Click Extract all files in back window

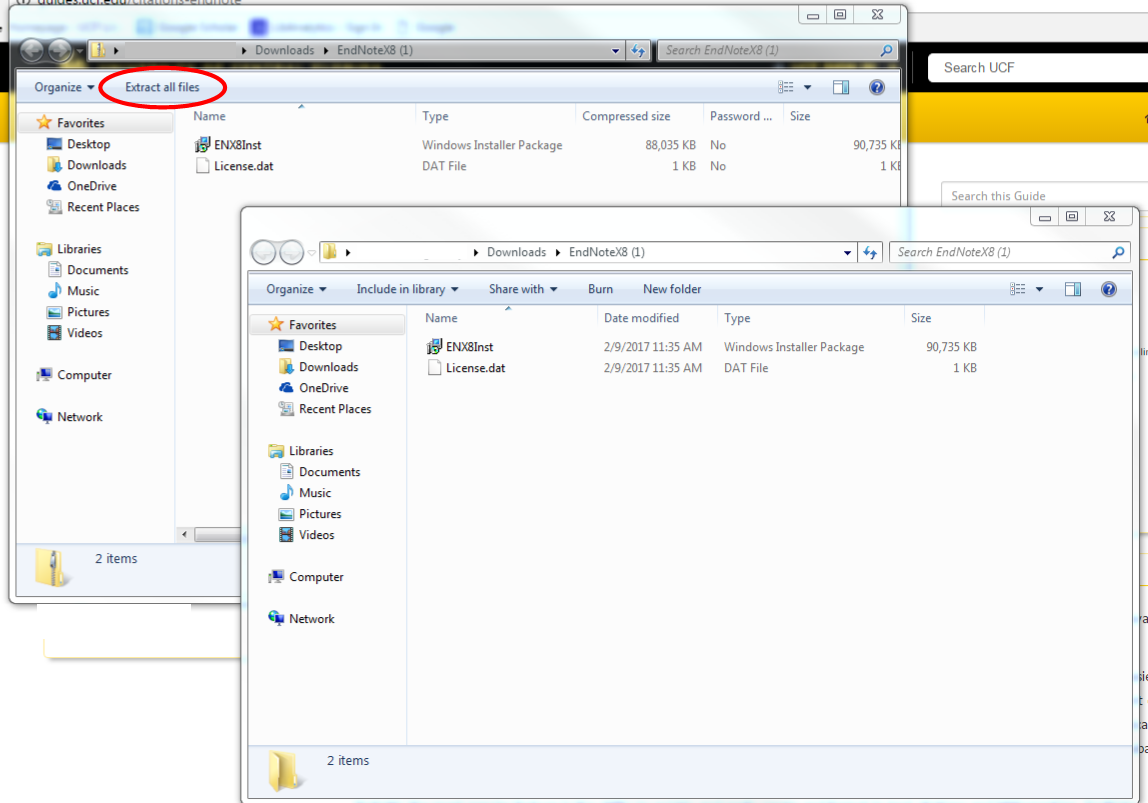[162, 87]
